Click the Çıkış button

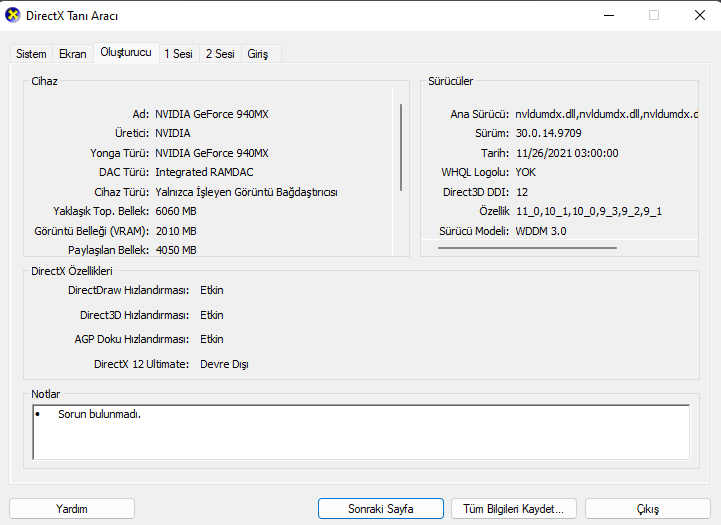click(x=648, y=509)
